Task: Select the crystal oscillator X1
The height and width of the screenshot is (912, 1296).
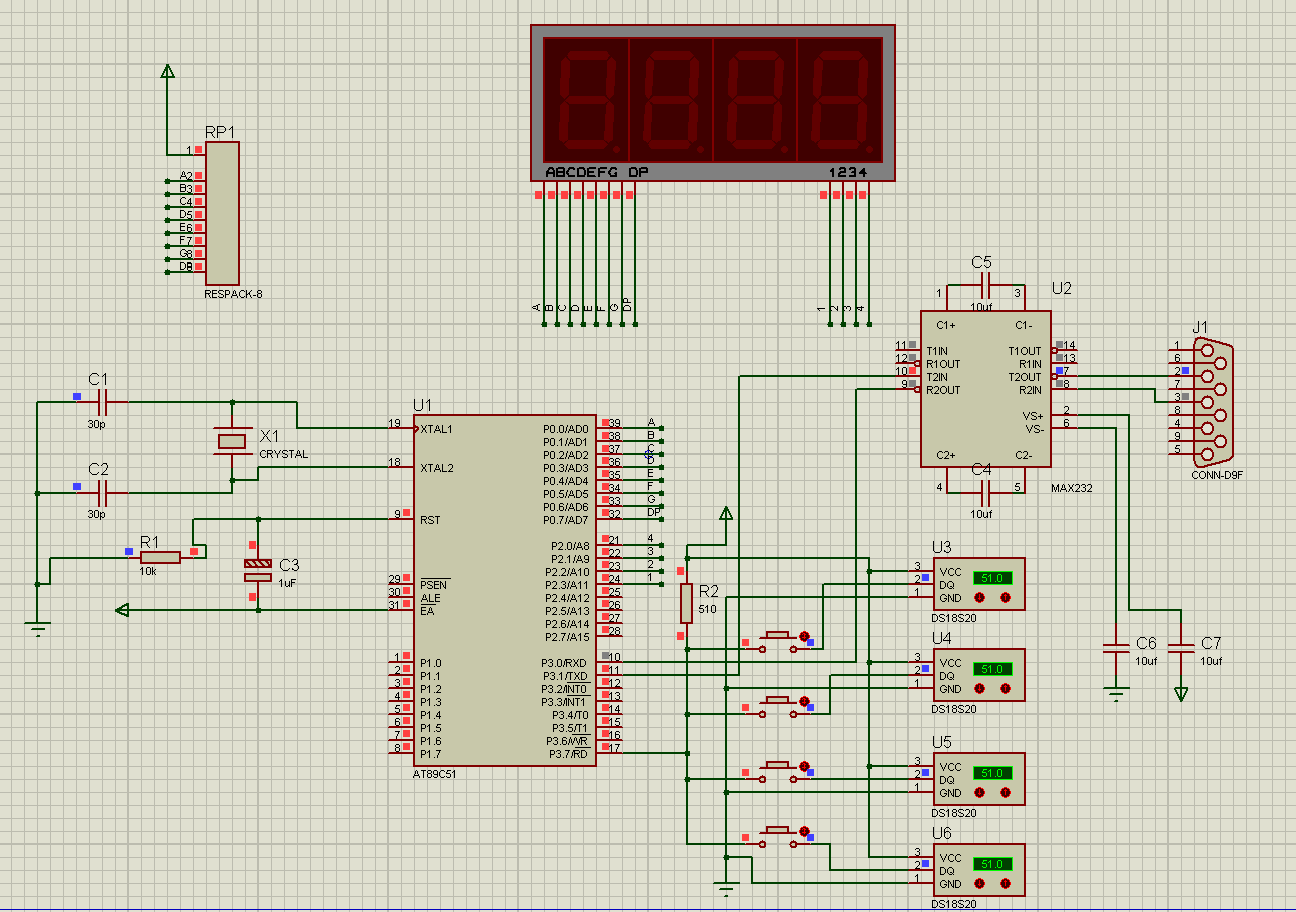Action: point(232,440)
